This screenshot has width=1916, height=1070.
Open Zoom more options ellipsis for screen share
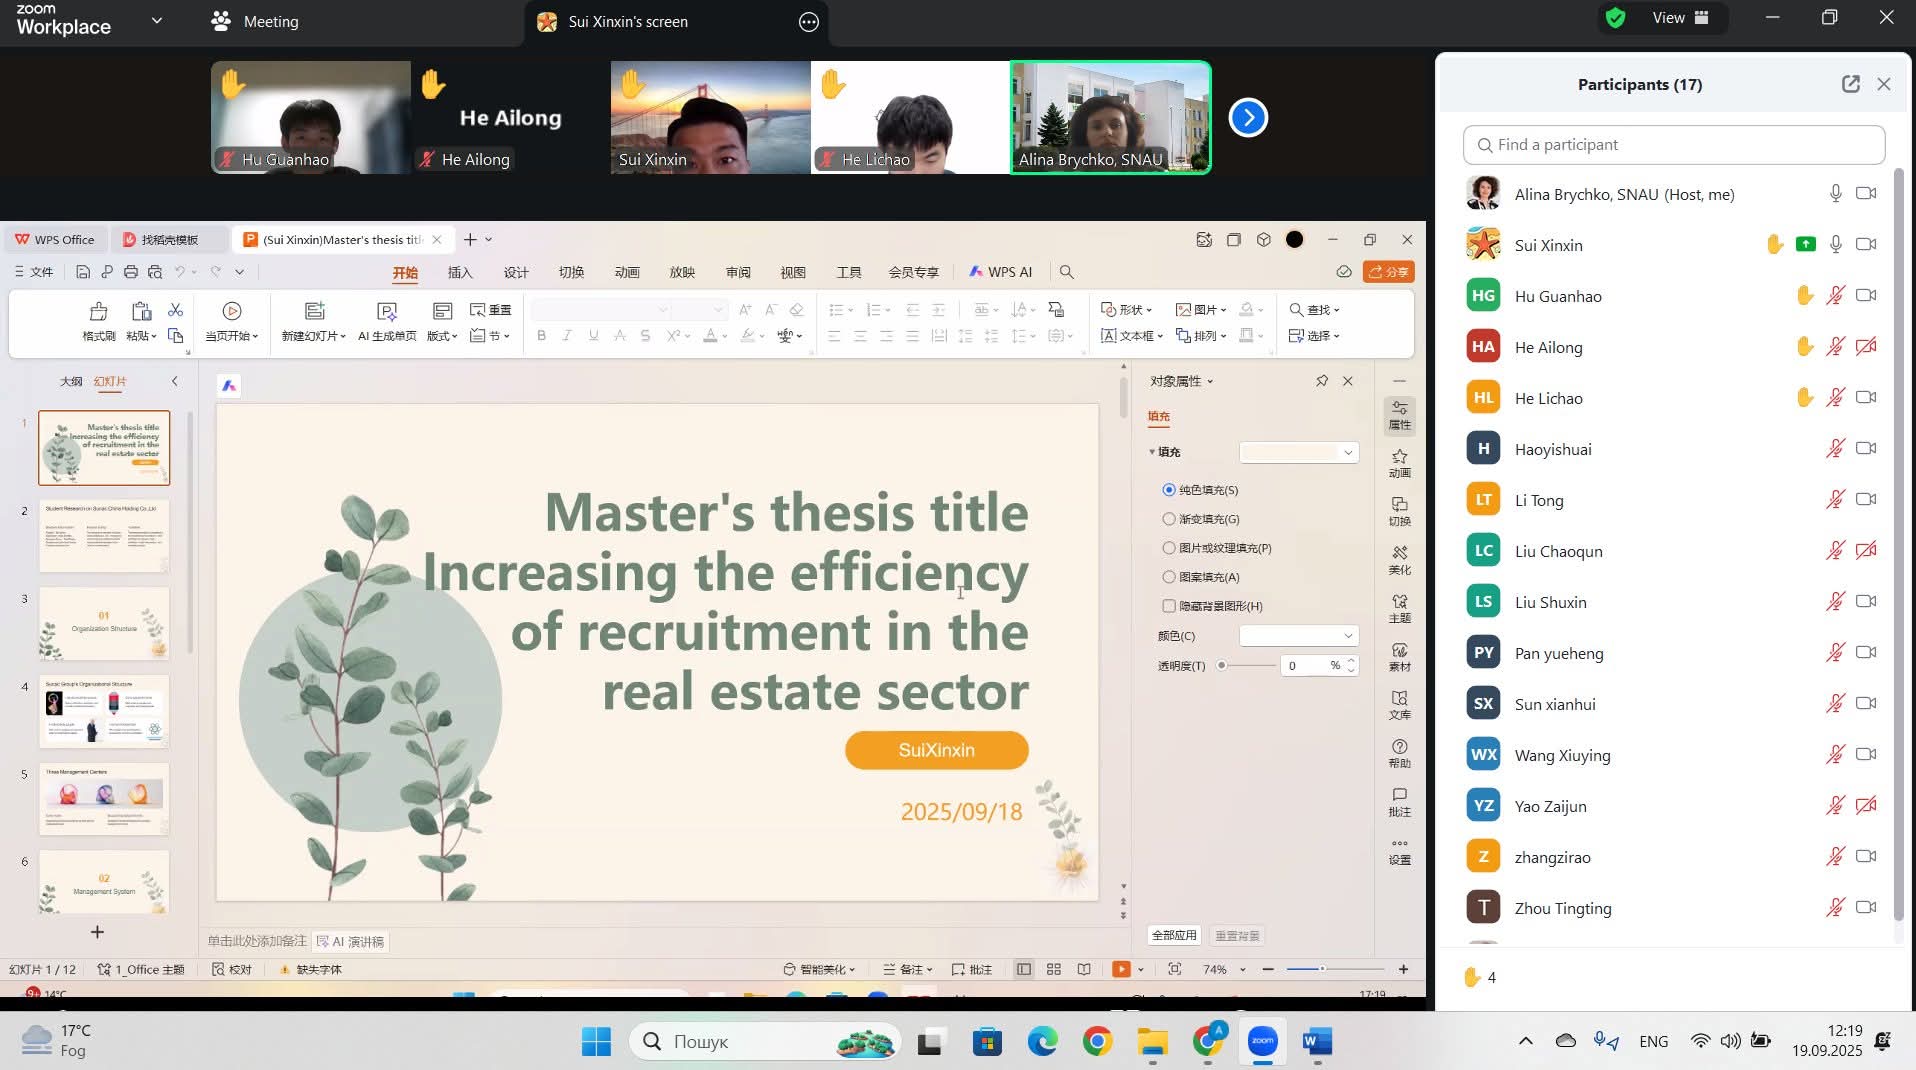tap(809, 22)
